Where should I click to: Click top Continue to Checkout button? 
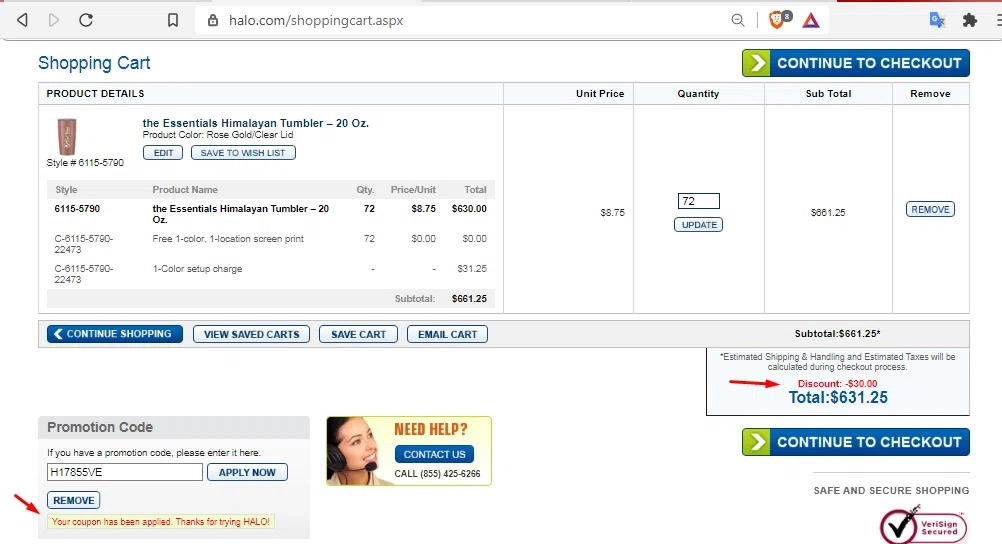point(856,63)
